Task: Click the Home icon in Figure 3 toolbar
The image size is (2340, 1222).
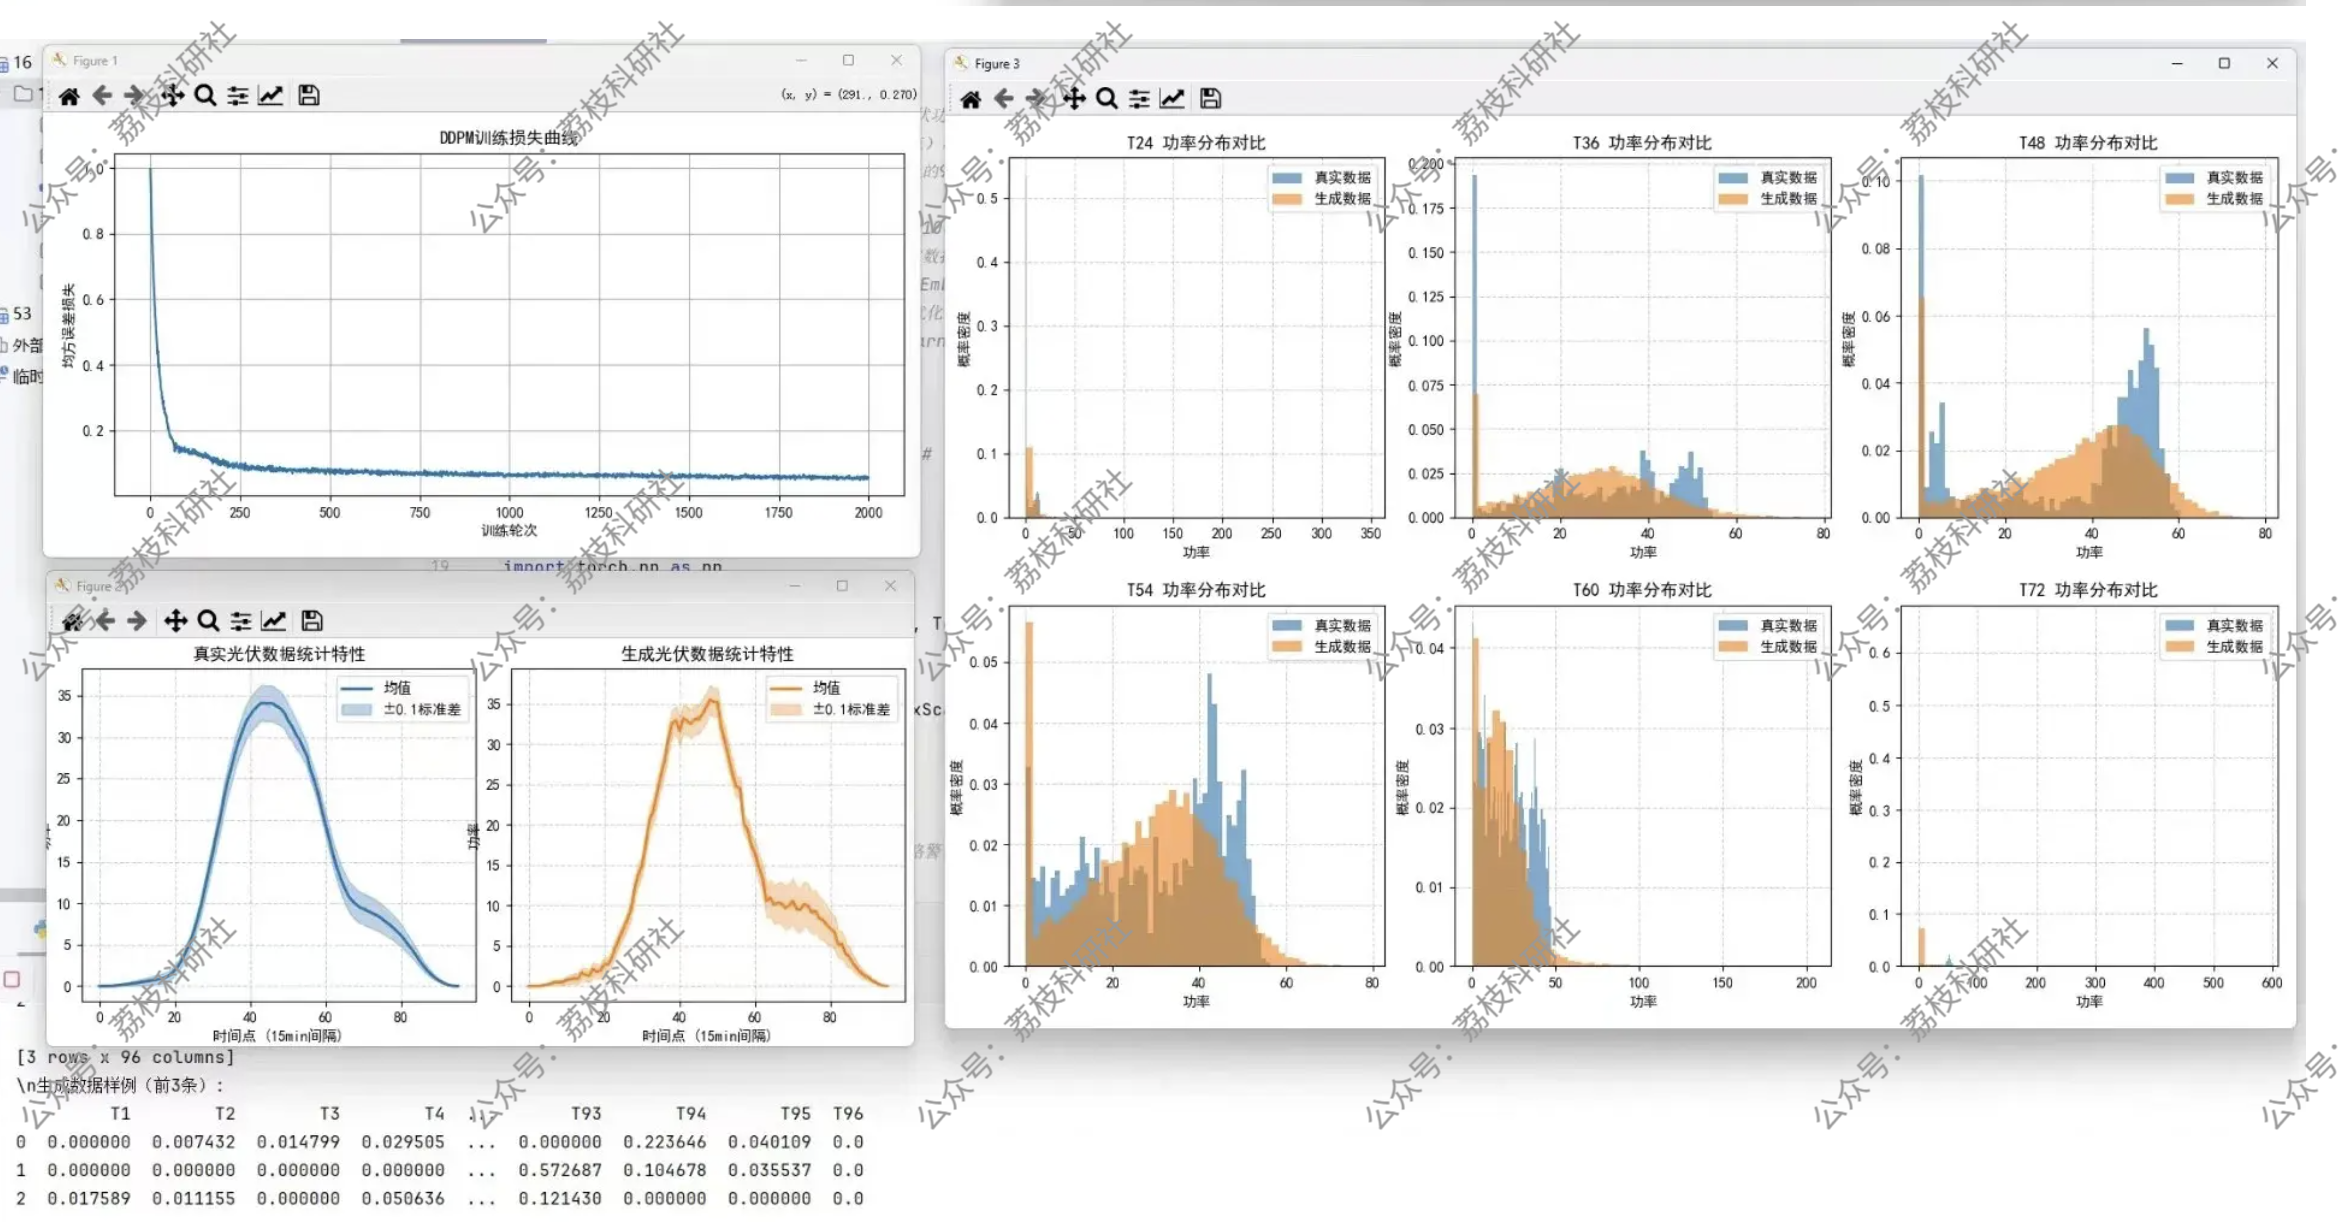Action: (x=971, y=98)
